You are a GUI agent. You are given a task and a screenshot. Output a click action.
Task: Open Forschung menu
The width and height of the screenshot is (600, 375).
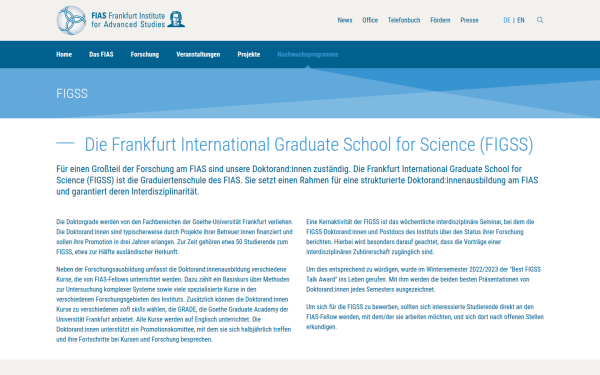145,54
